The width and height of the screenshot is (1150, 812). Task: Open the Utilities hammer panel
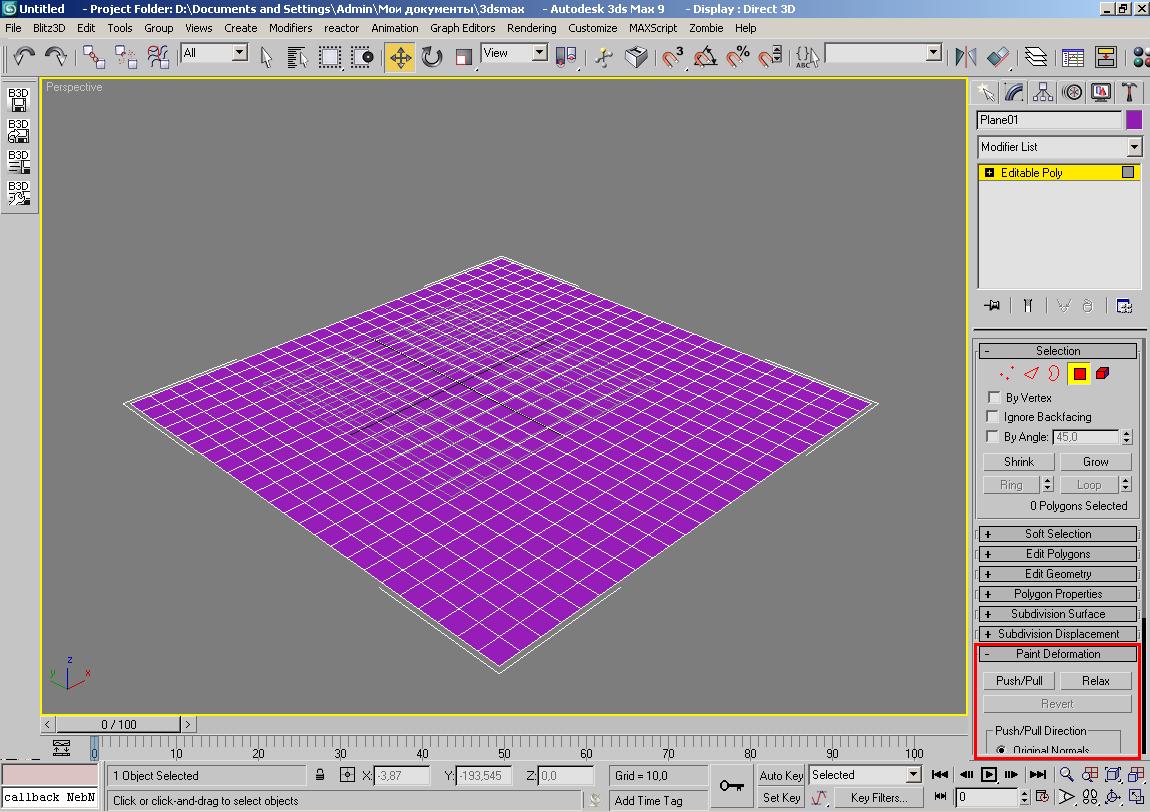(1130, 93)
